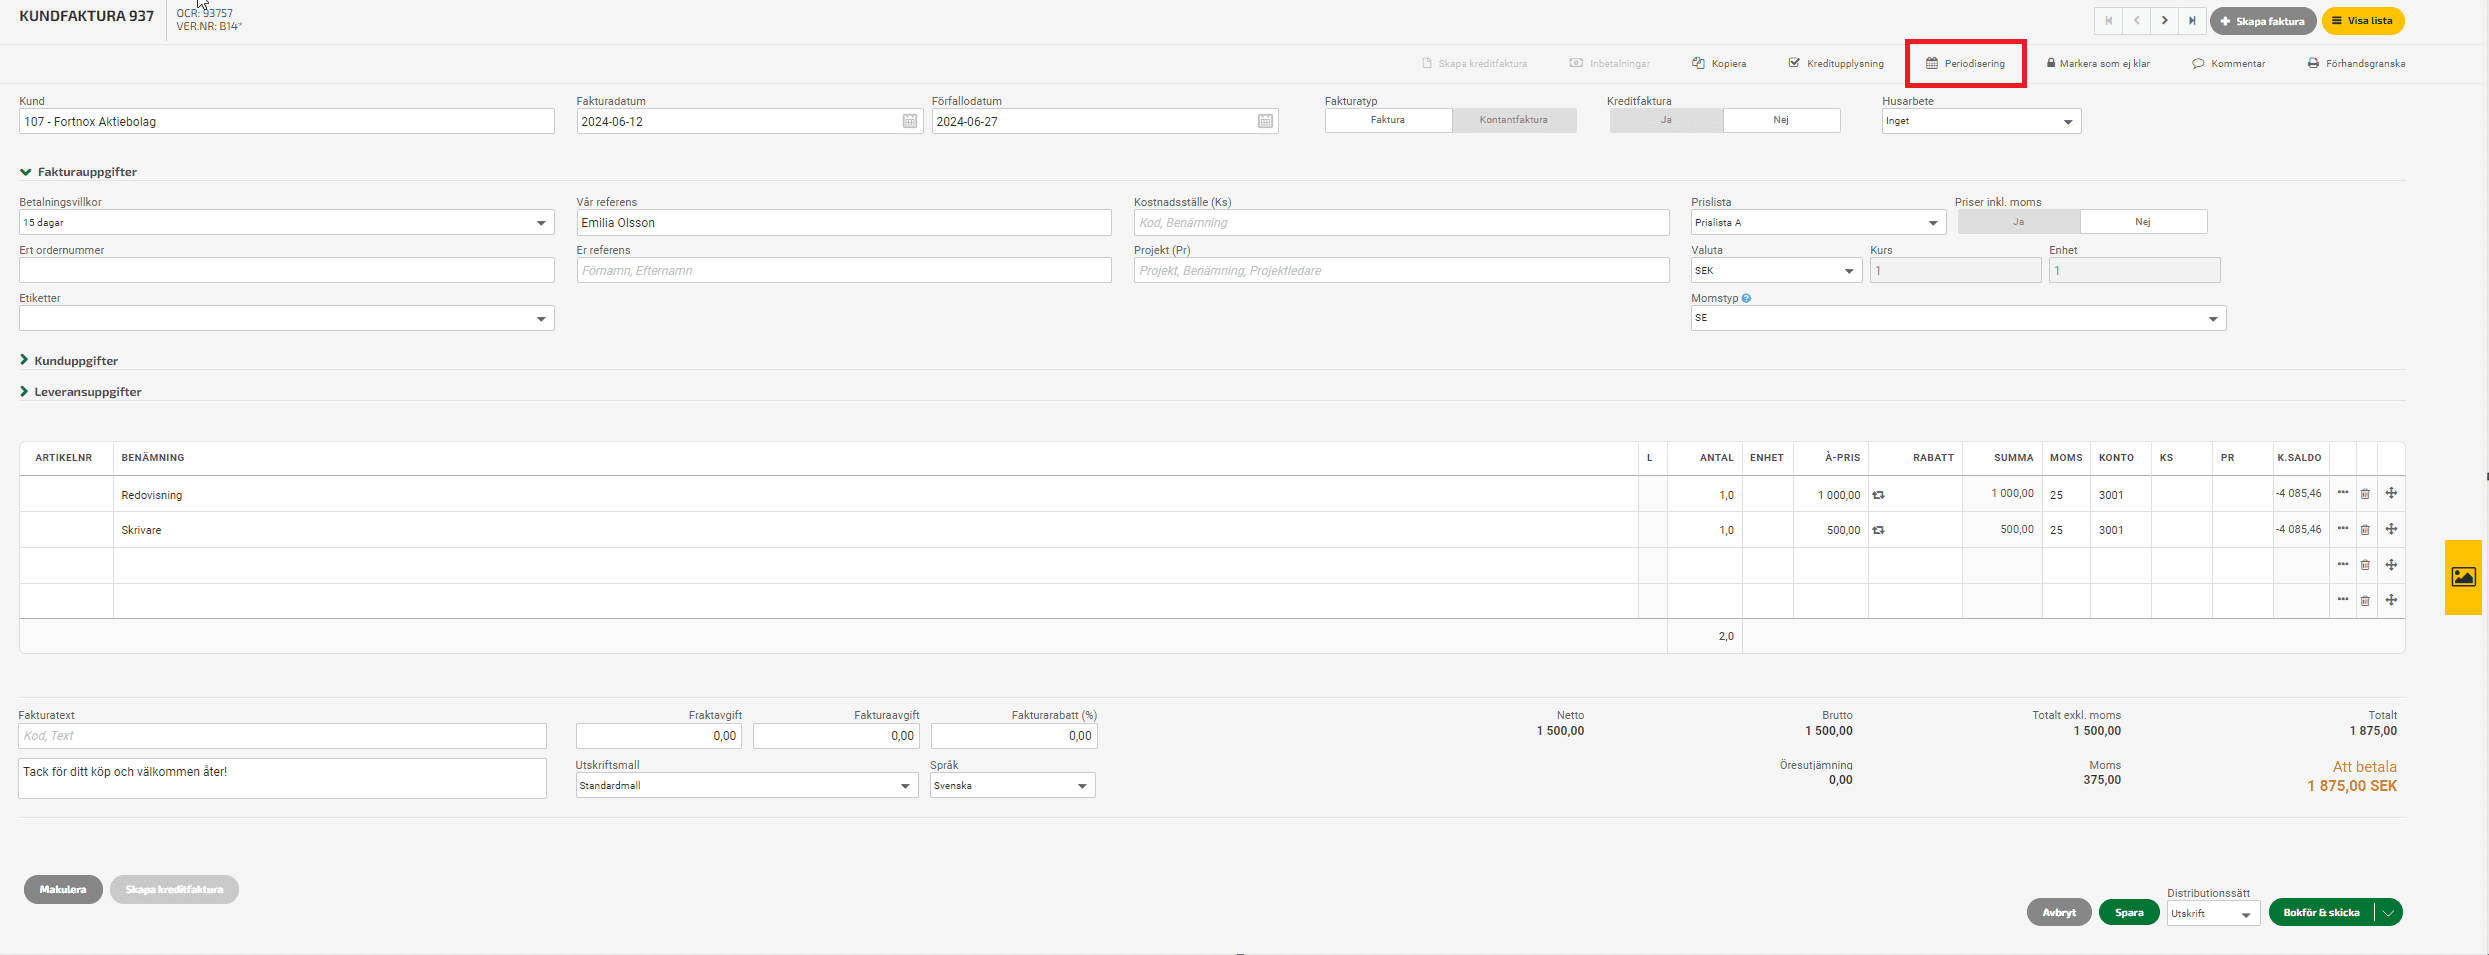This screenshot has width=2489, height=955.
Task: Click Kopiera to copy invoice
Action: (1719, 63)
